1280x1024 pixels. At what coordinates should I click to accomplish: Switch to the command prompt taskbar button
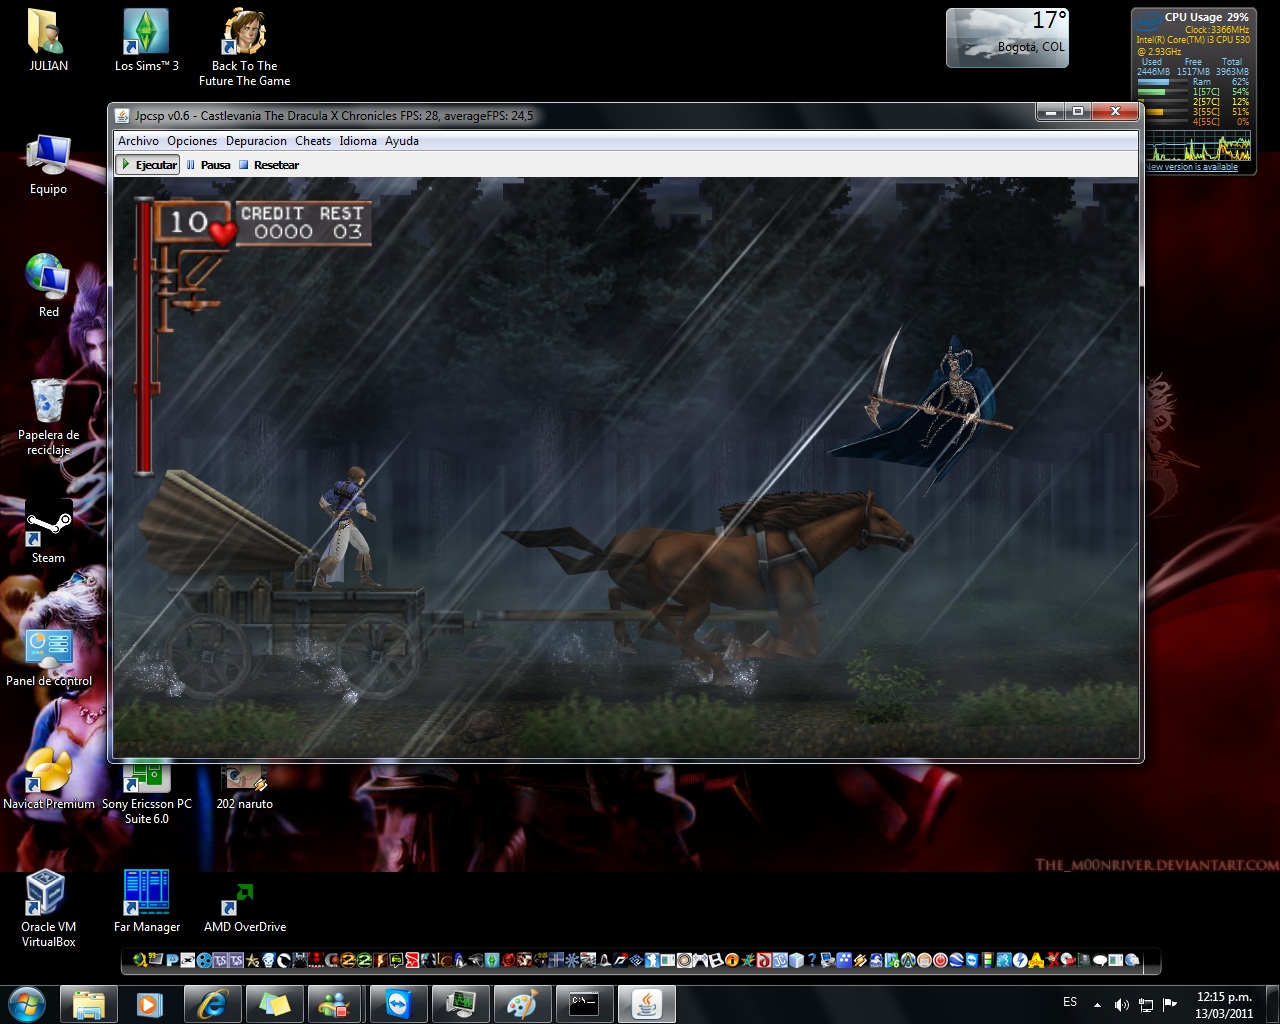584,1004
